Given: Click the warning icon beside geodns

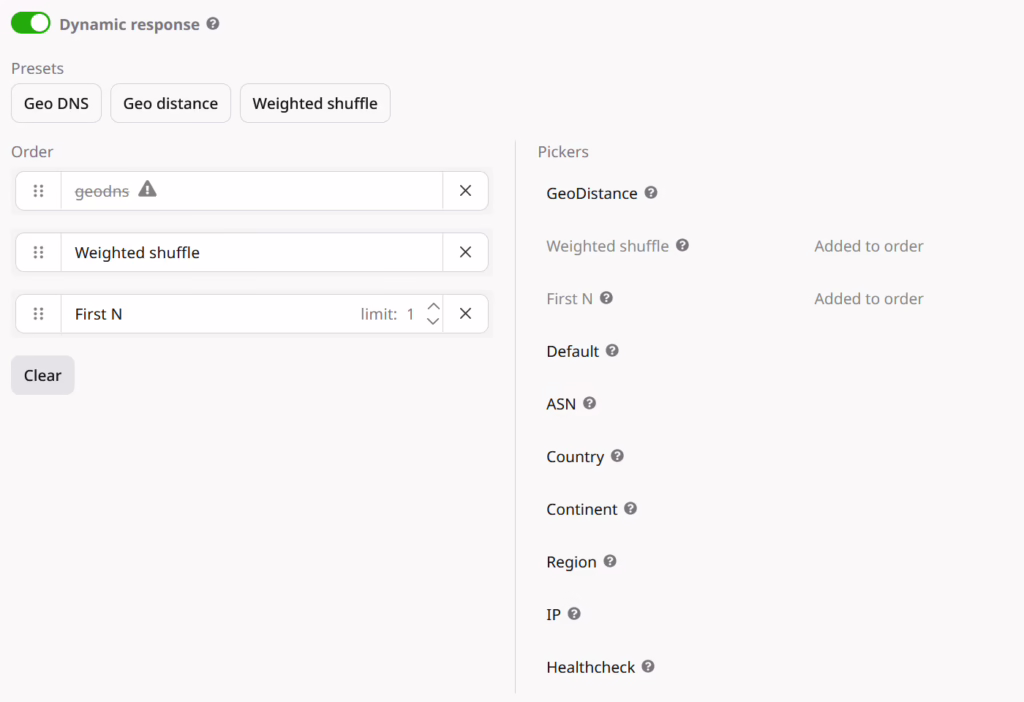Looking at the screenshot, I should coord(147,189).
